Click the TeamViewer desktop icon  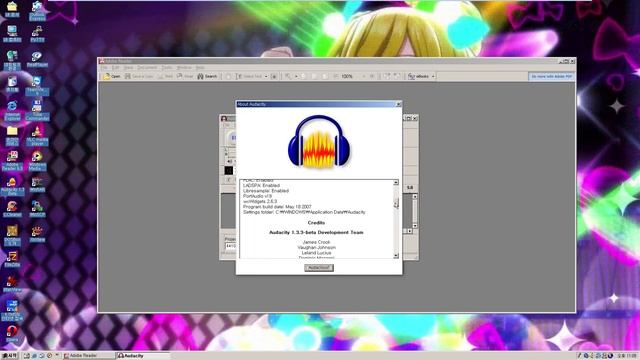(x=37, y=86)
